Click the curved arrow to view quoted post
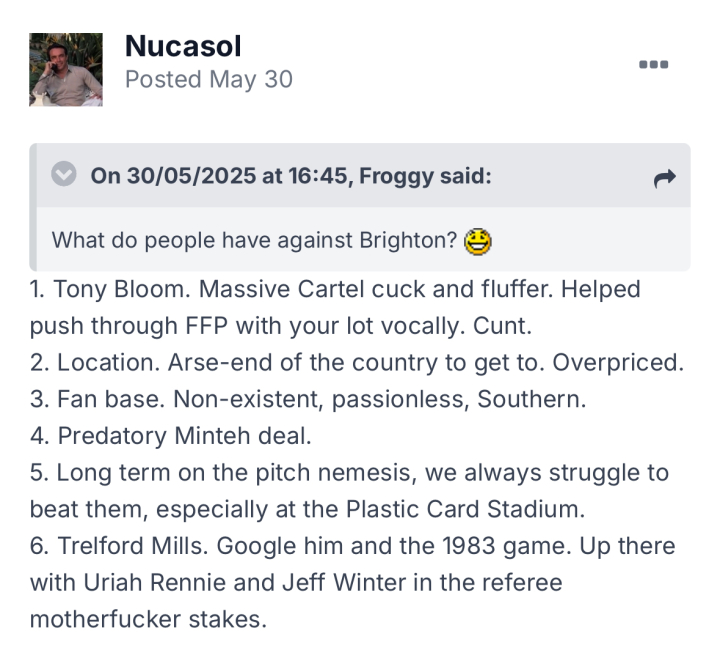This screenshot has width=720, height=661. 664,179
